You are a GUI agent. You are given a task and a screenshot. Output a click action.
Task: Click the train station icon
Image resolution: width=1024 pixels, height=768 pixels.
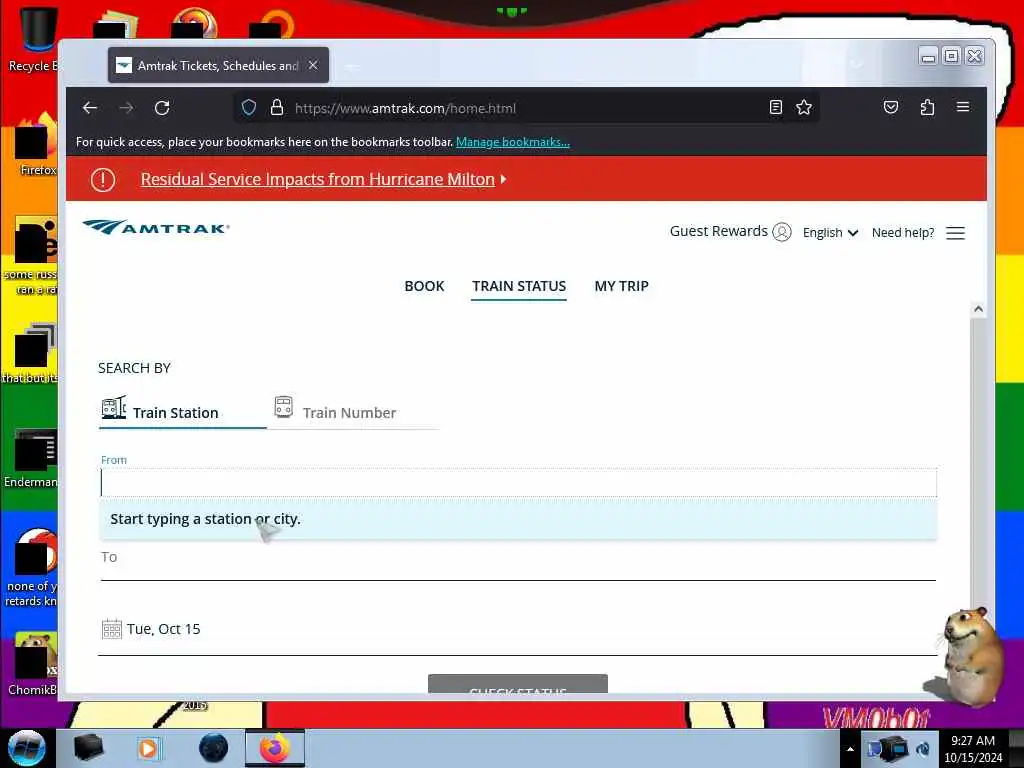coord(114,407)
